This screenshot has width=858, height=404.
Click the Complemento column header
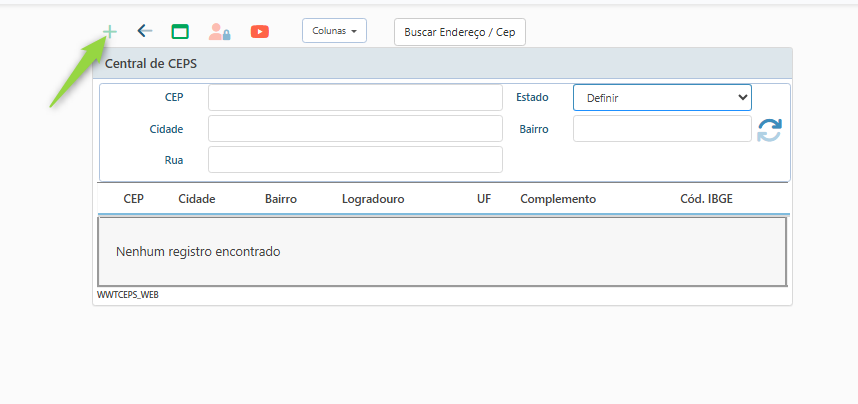558,199
